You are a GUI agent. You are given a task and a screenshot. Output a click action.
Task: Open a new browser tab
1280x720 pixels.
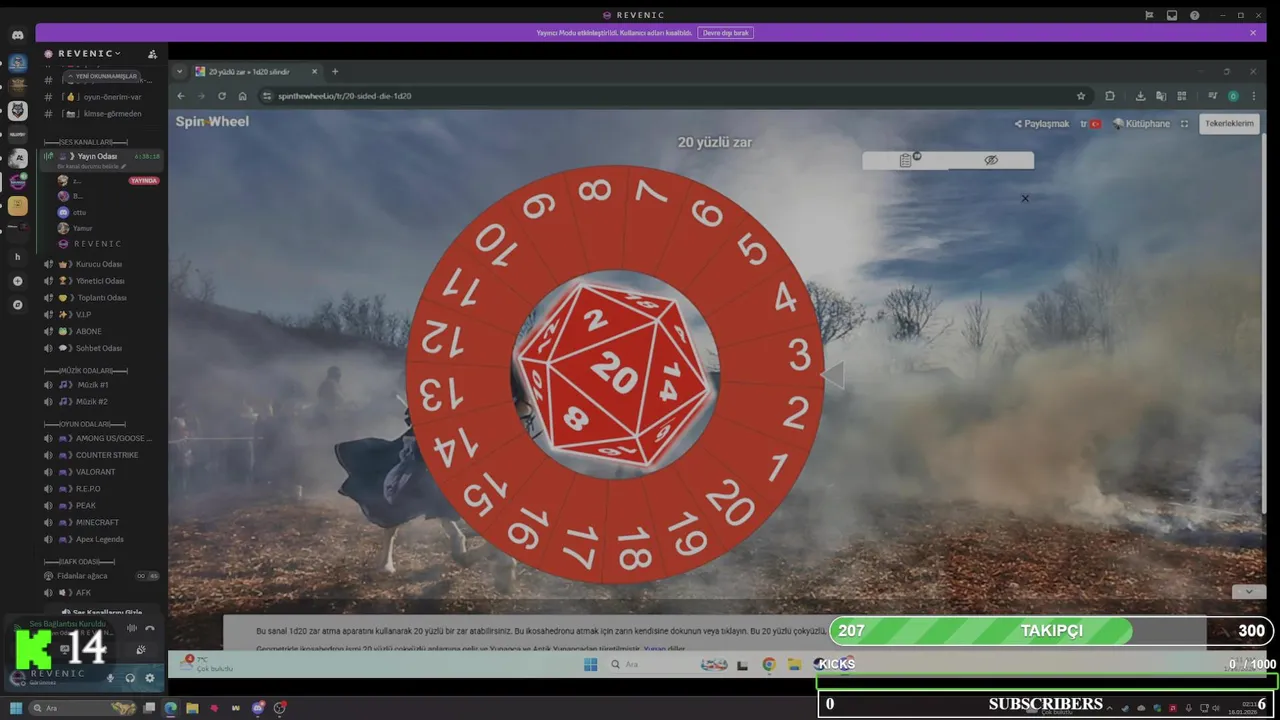[335, 72]
